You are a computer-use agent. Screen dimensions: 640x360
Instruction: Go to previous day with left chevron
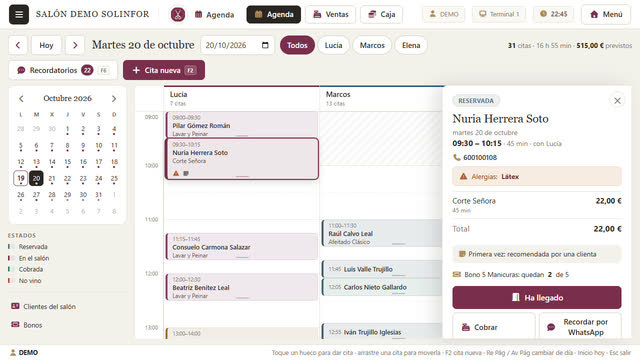(18, 45)
